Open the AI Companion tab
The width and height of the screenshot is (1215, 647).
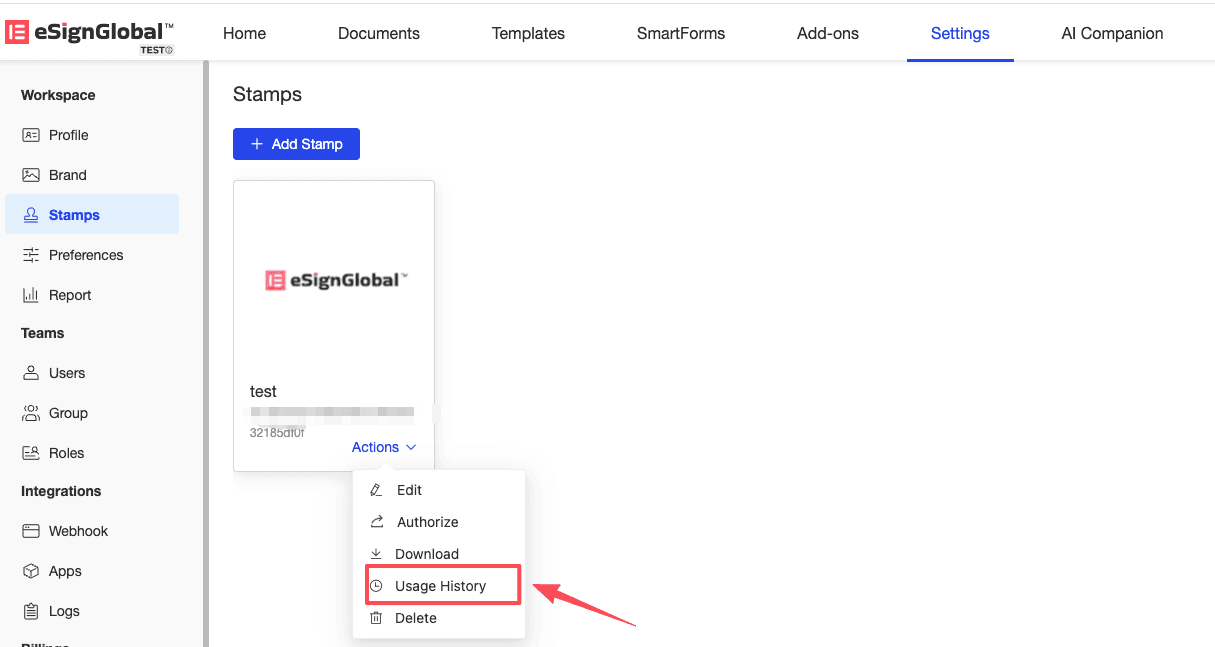tap(1112, 33)
